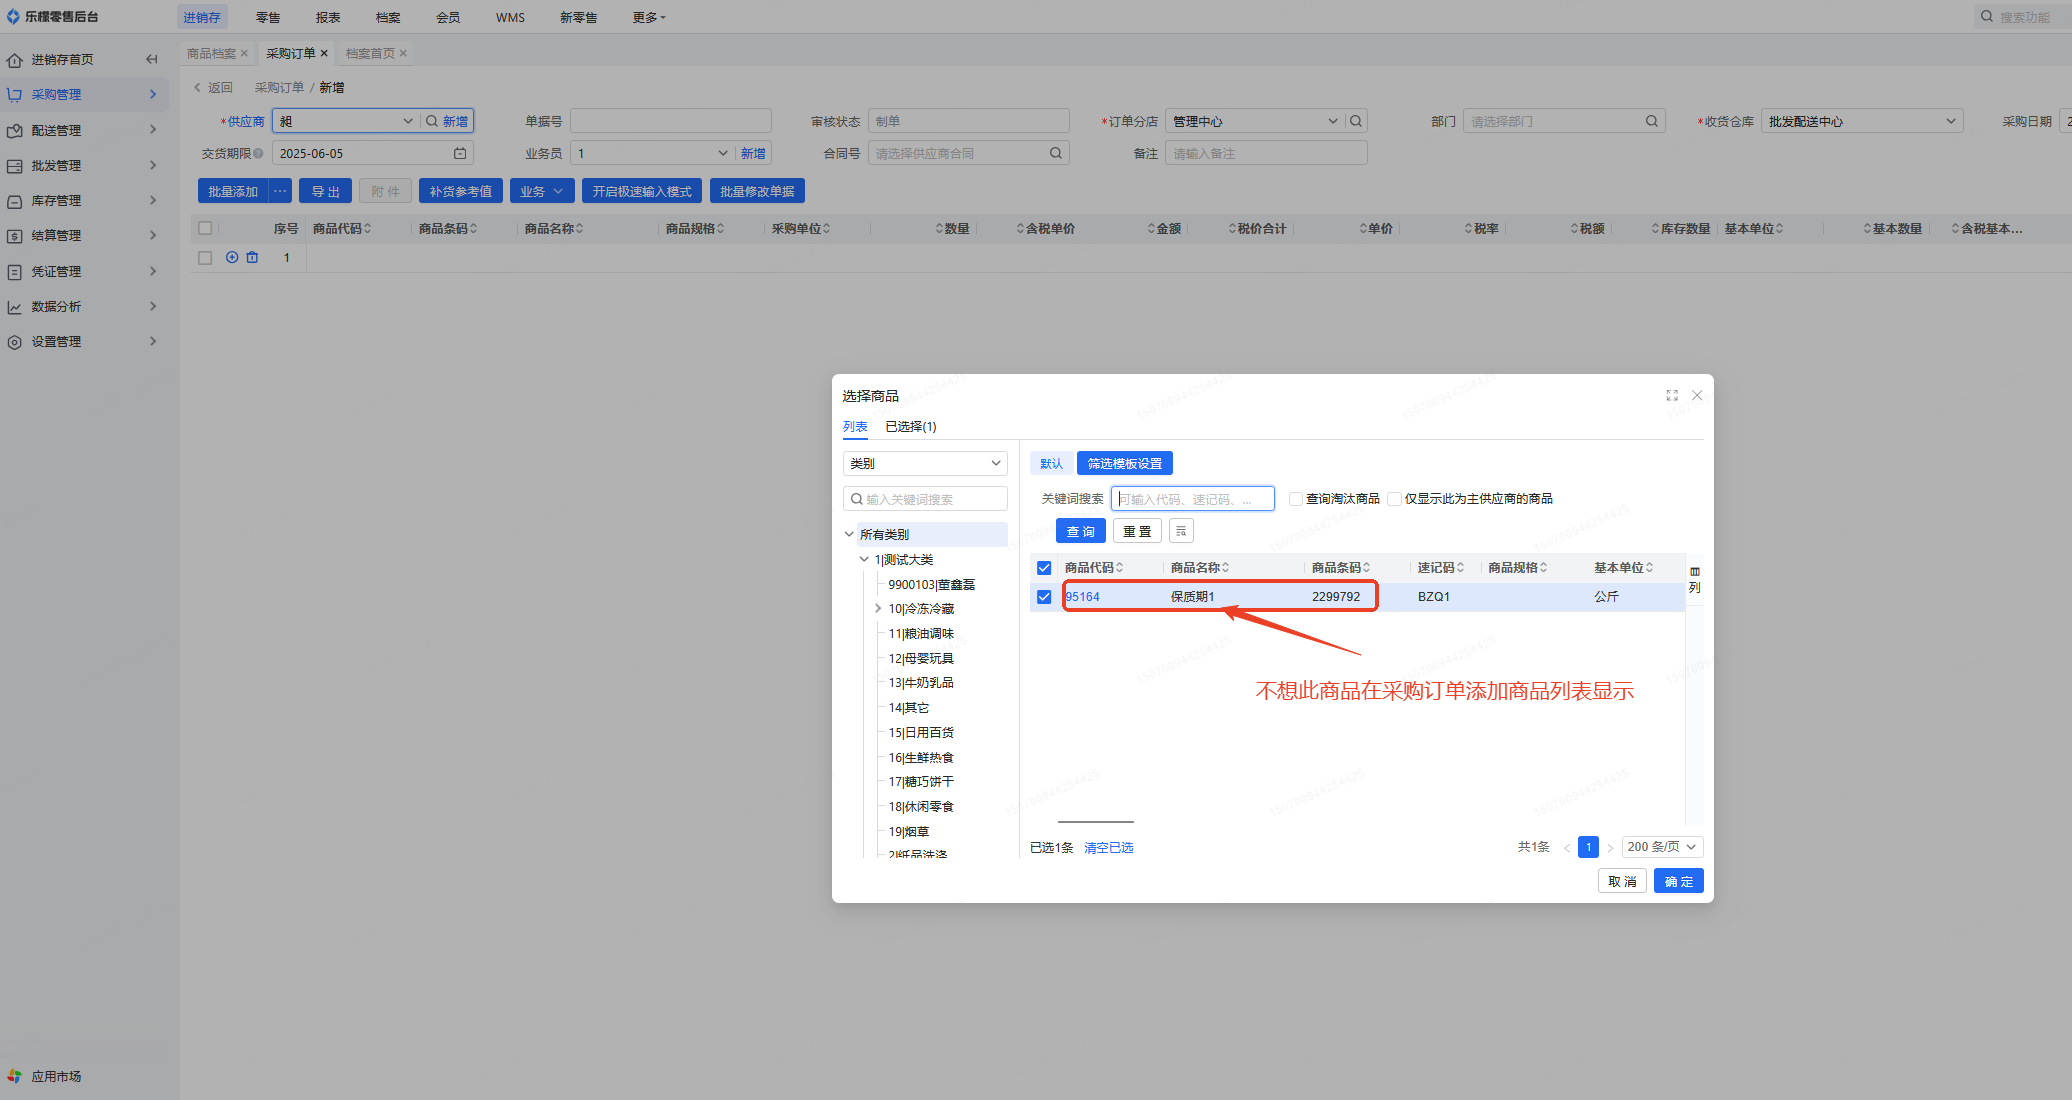Viewport: 2072px width, 1100px height.
Task: Click the search icon in the 部门 field
Action: click(x=1652, y=121)
